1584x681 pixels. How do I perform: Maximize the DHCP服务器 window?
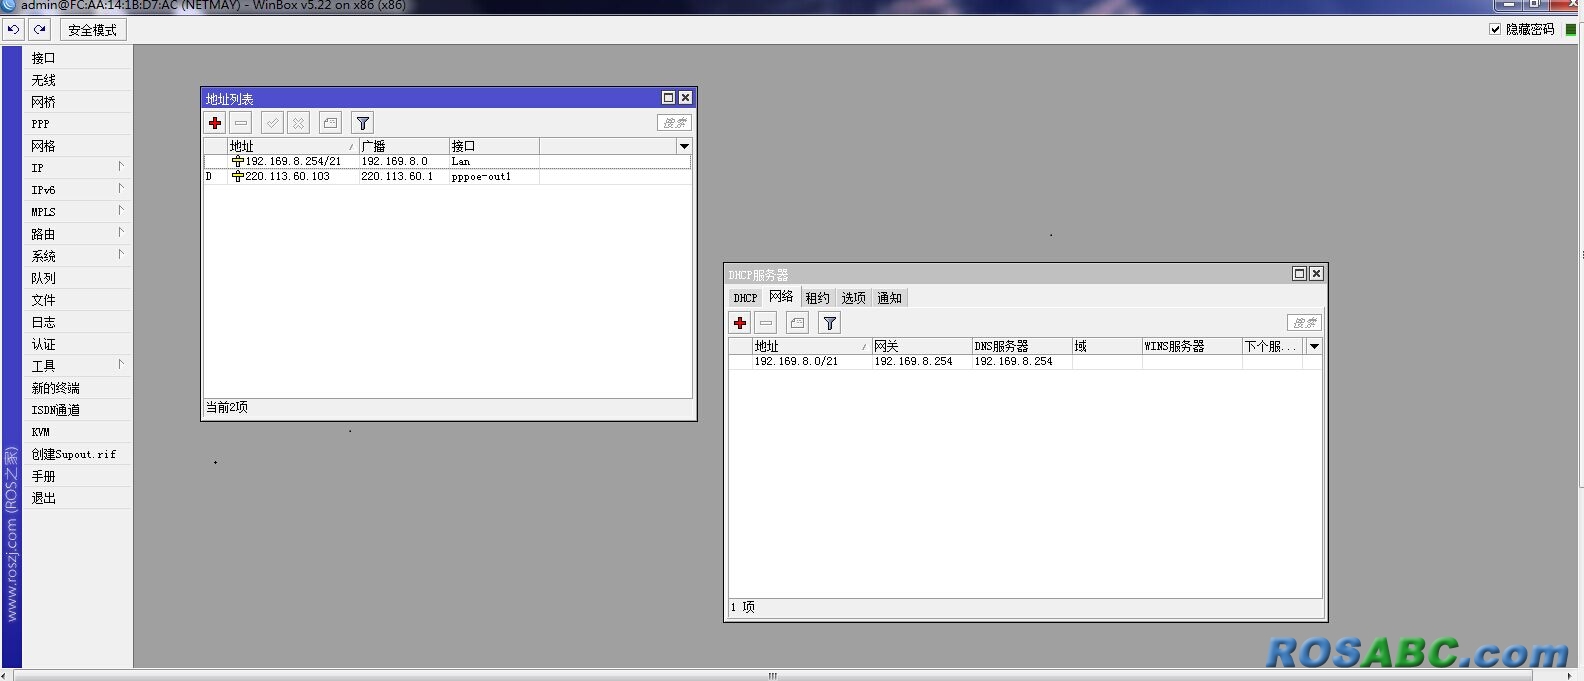pyautogui.click(x=1300, y=274)
